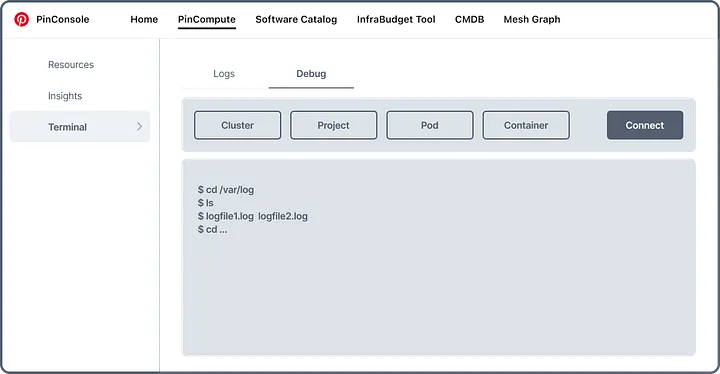
Task: Navigate to CMDB
Action: tap(469, 19)
